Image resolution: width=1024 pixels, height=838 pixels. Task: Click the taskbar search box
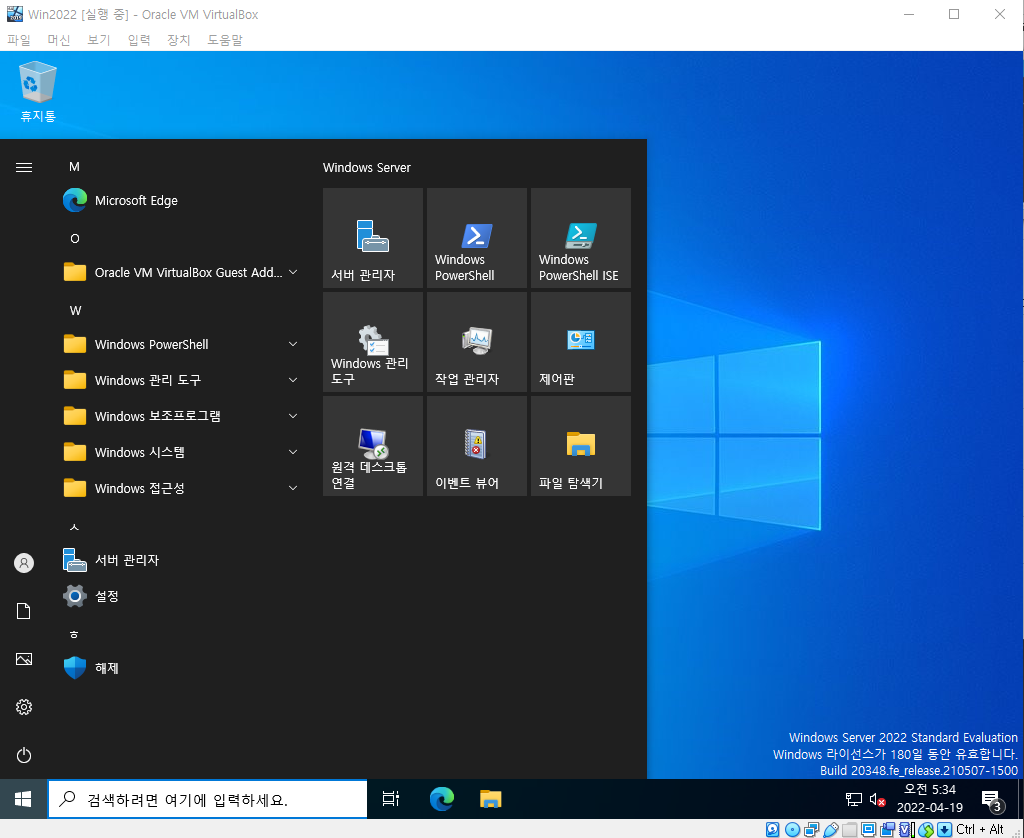pos(207,799)
